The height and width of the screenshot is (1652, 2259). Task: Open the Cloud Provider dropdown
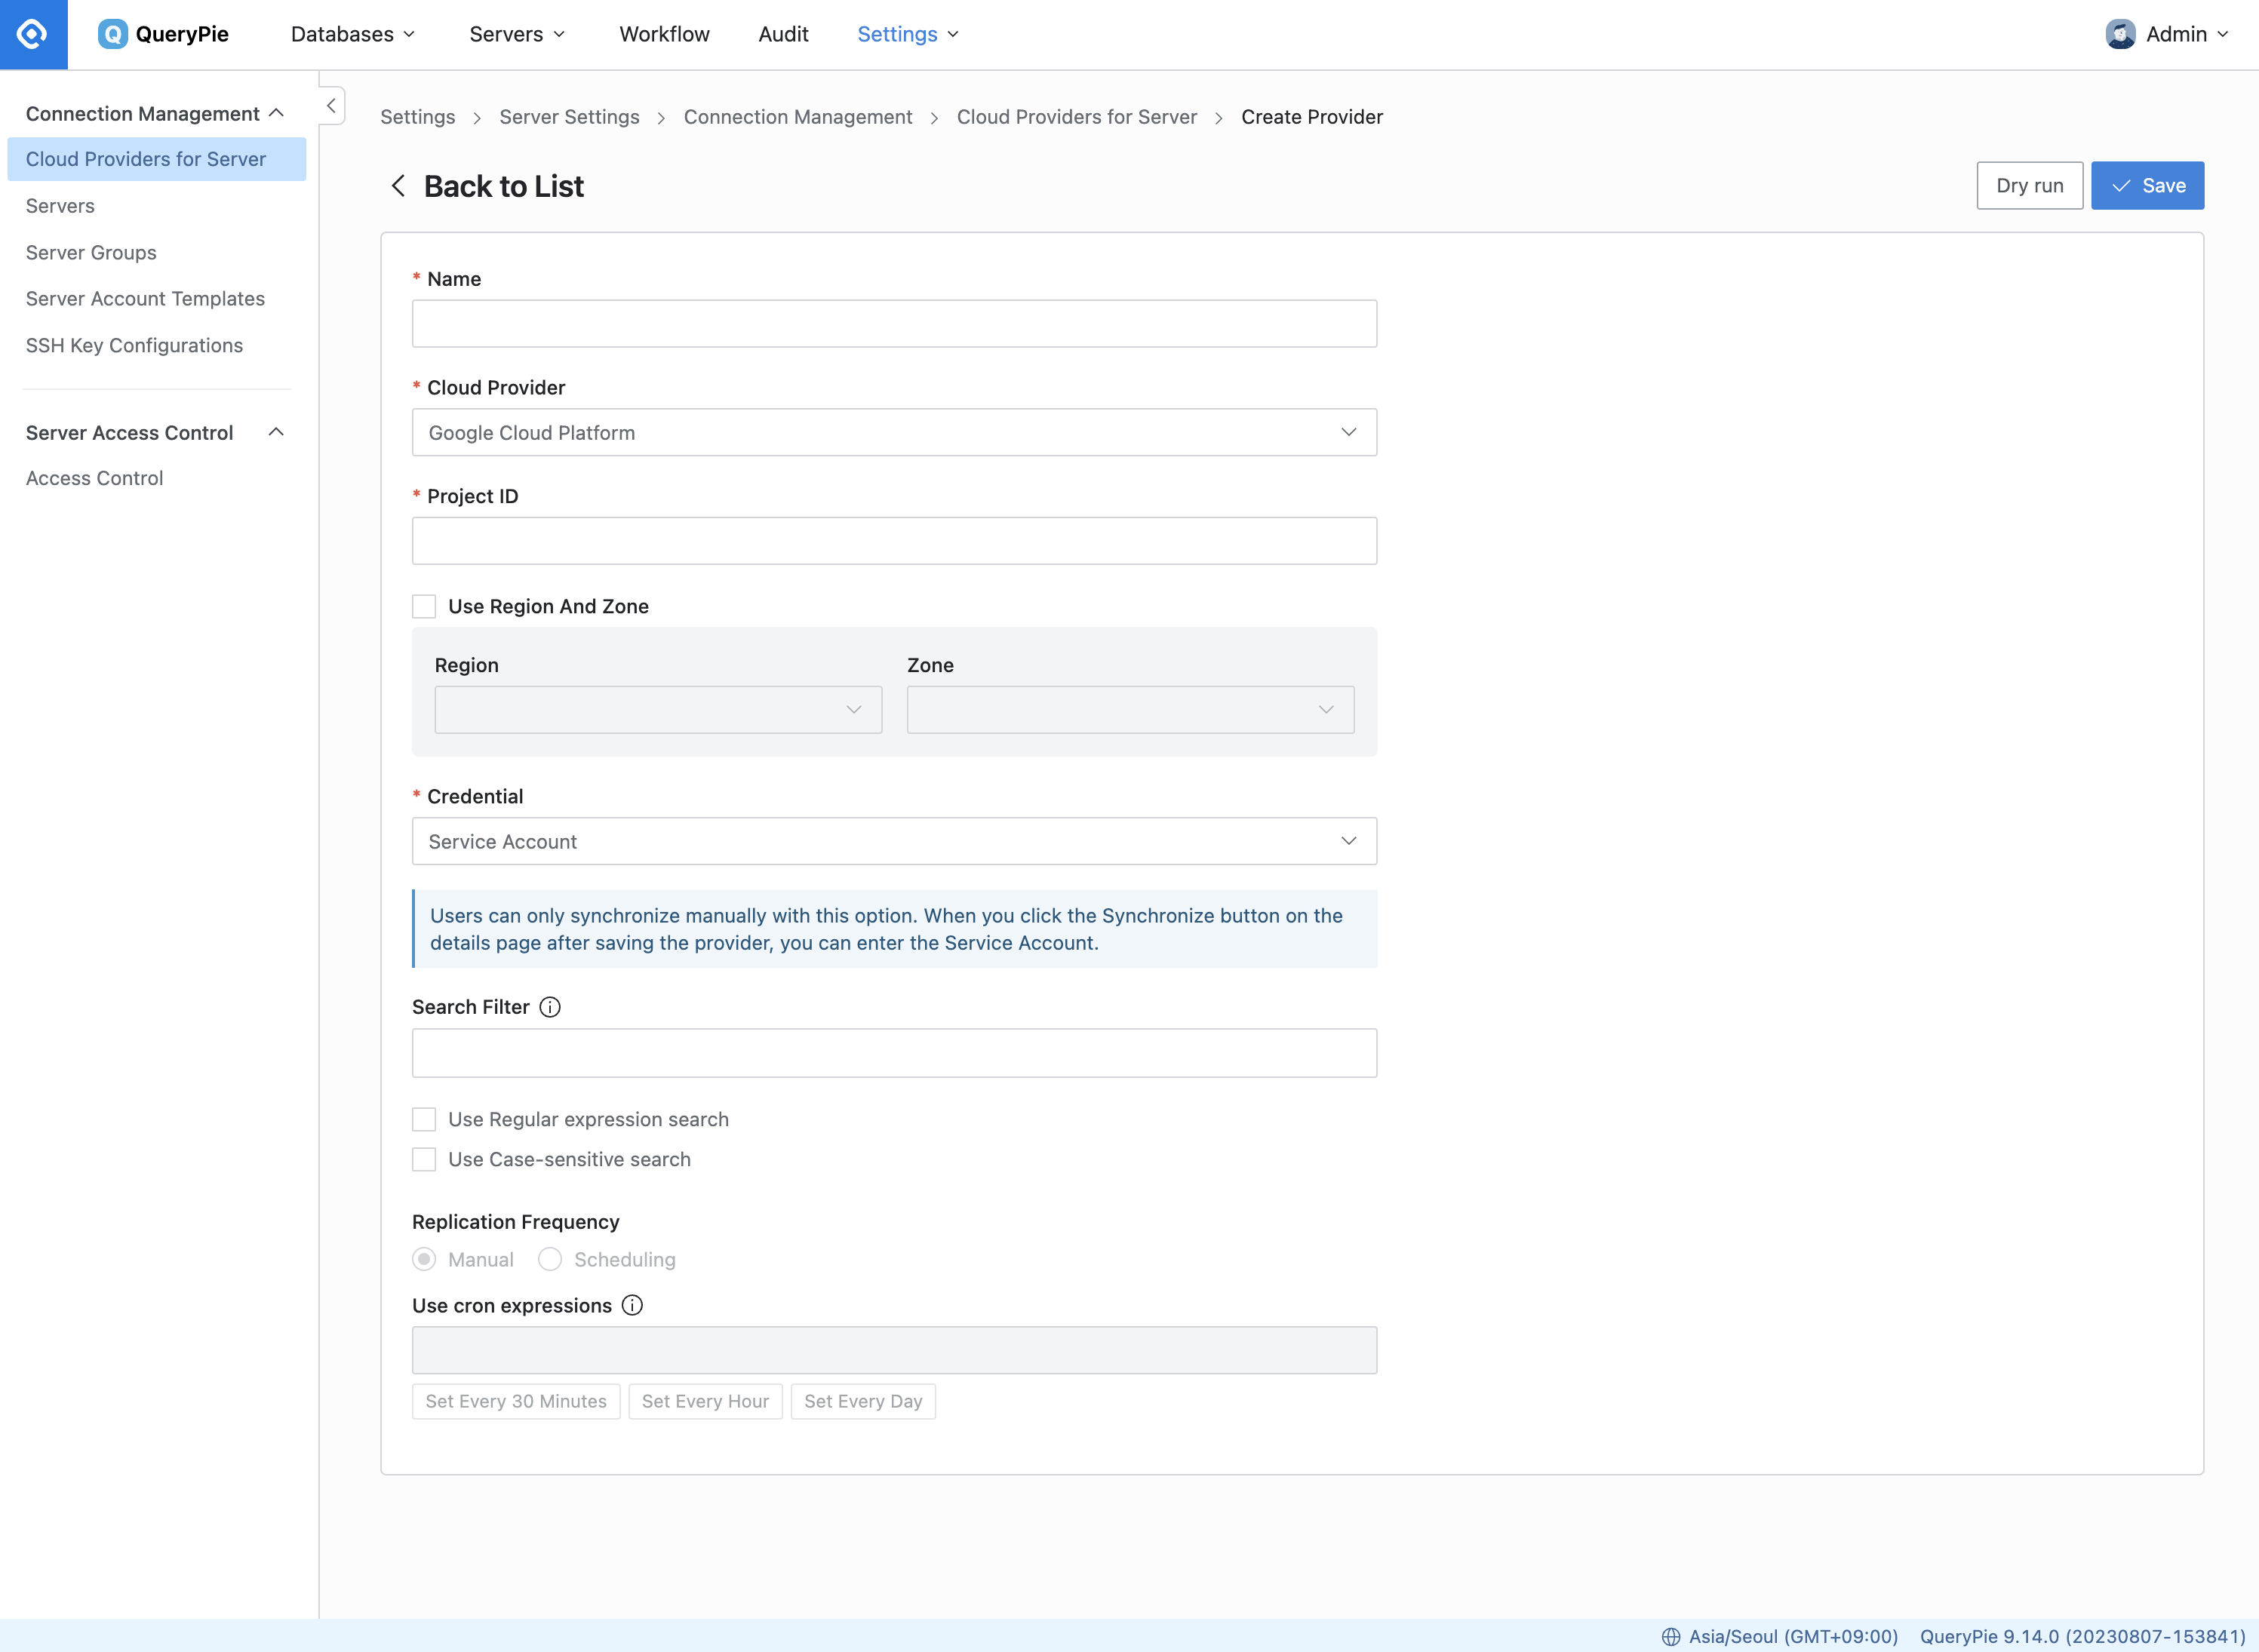coord(894,432)
